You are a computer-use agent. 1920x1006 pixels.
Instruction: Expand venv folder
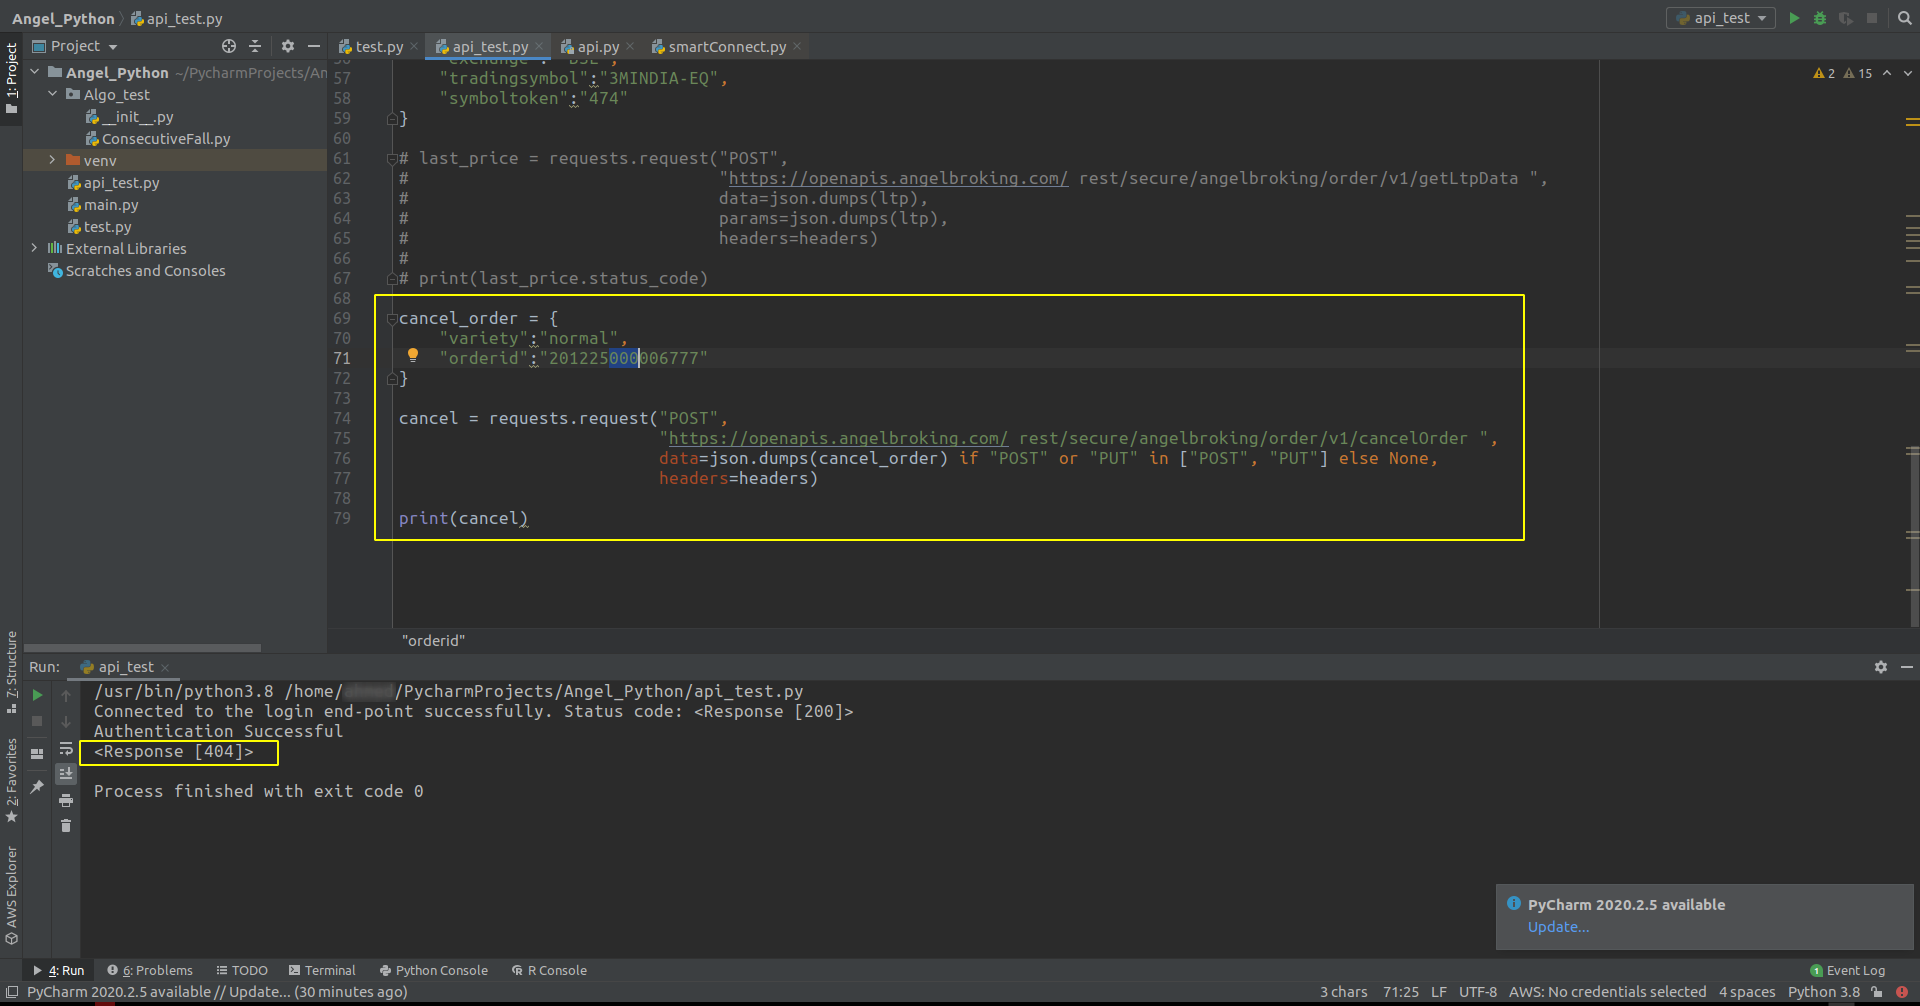53,160
